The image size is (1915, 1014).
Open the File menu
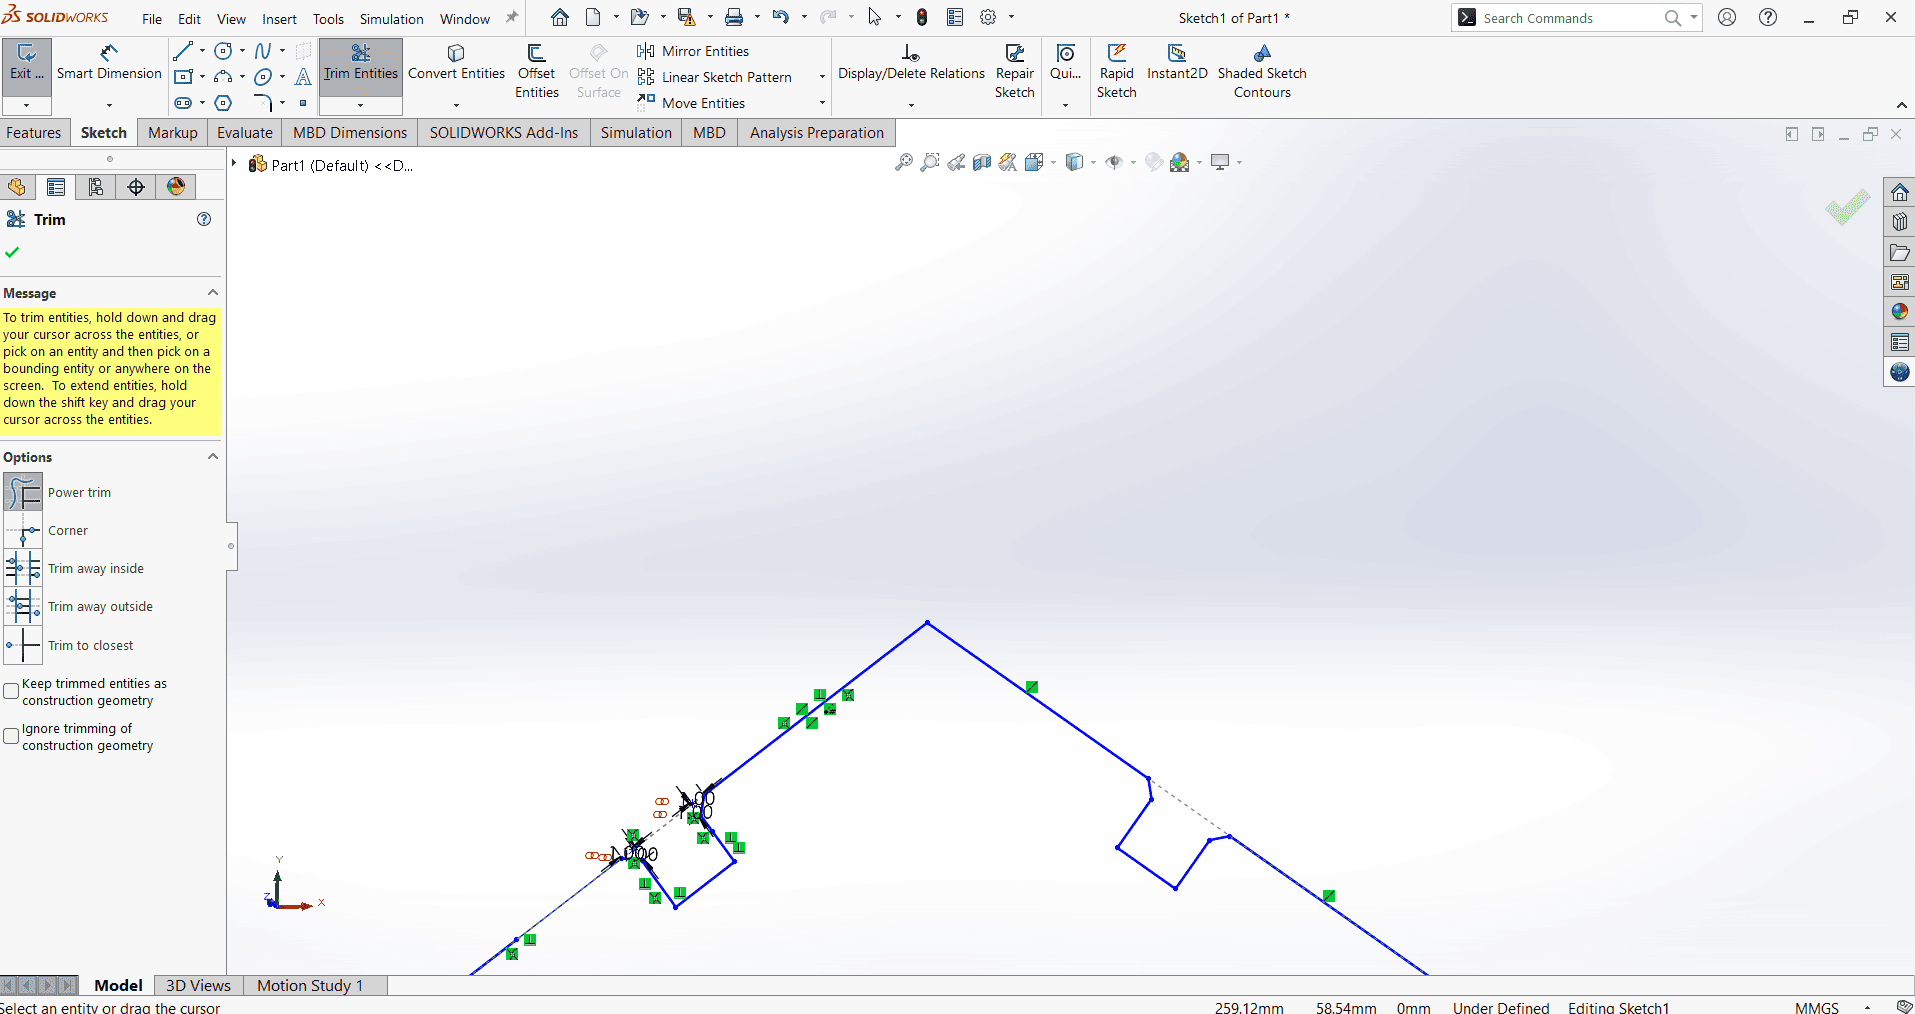coord(152,19)
